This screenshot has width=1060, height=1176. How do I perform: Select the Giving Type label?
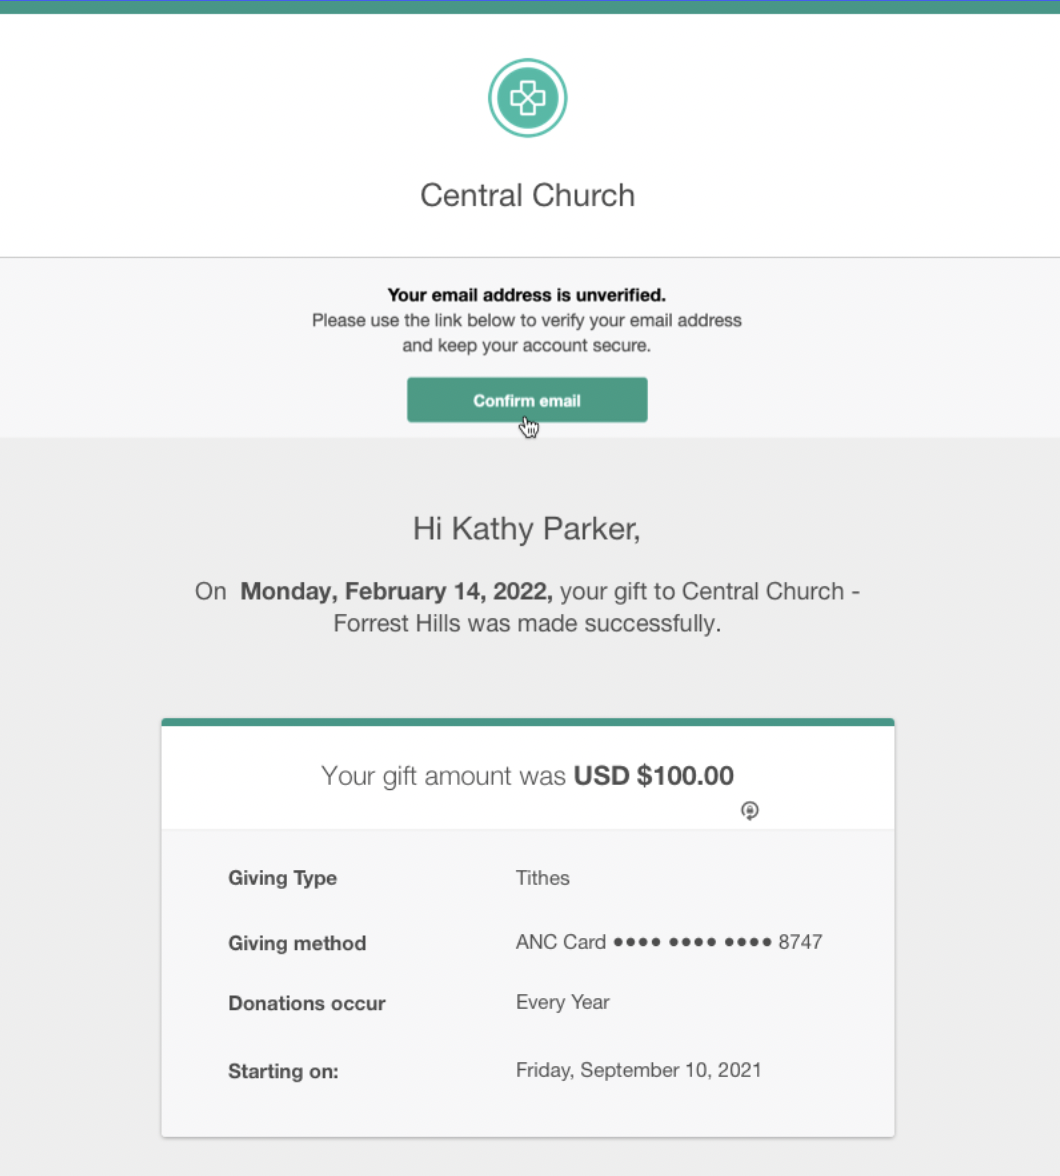(283, 878)
